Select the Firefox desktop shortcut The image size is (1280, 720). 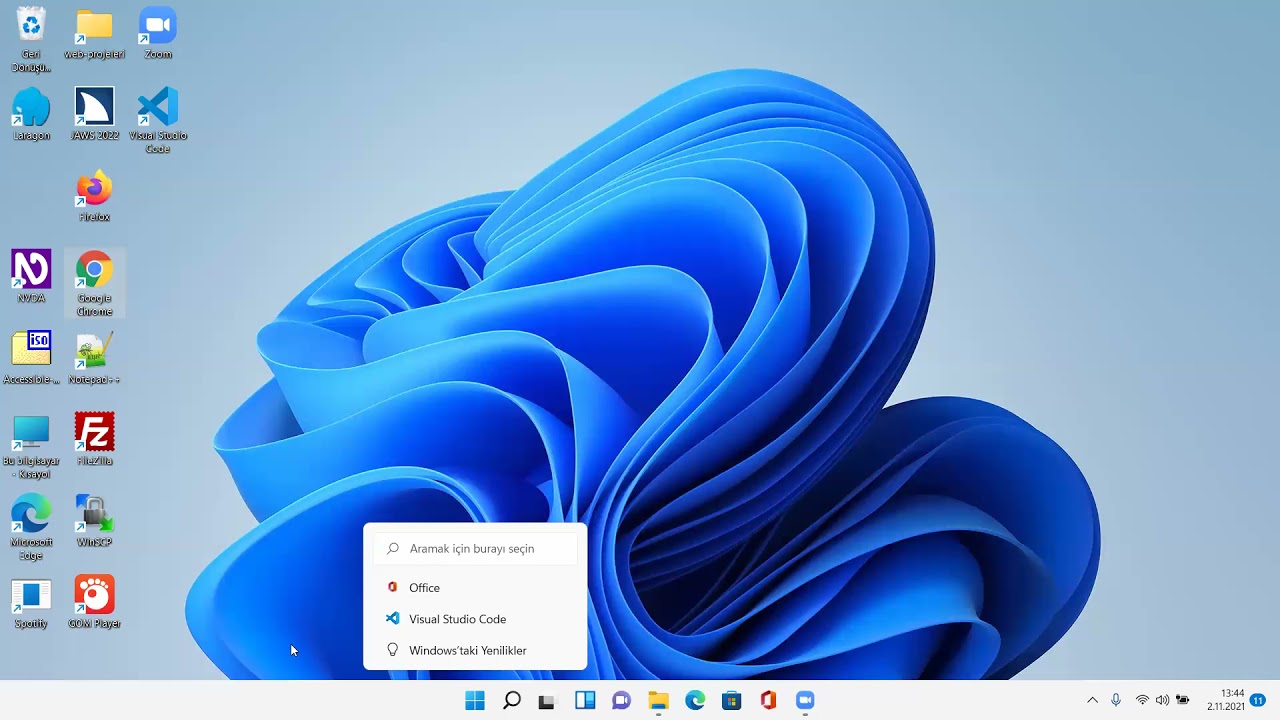[x=94, y=195]
